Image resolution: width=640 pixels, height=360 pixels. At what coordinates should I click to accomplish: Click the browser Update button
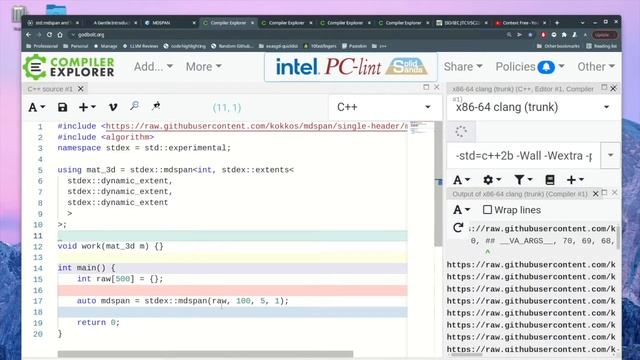click(604, 35)
